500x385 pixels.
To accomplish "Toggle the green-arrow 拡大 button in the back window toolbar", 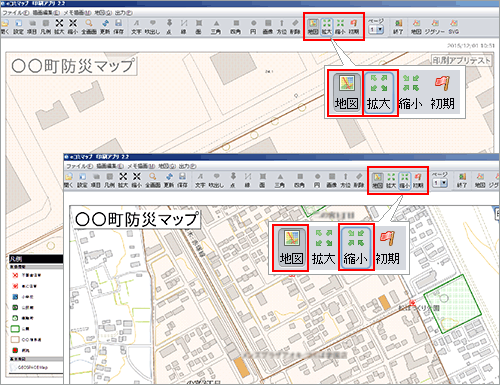I will [327, 27].
